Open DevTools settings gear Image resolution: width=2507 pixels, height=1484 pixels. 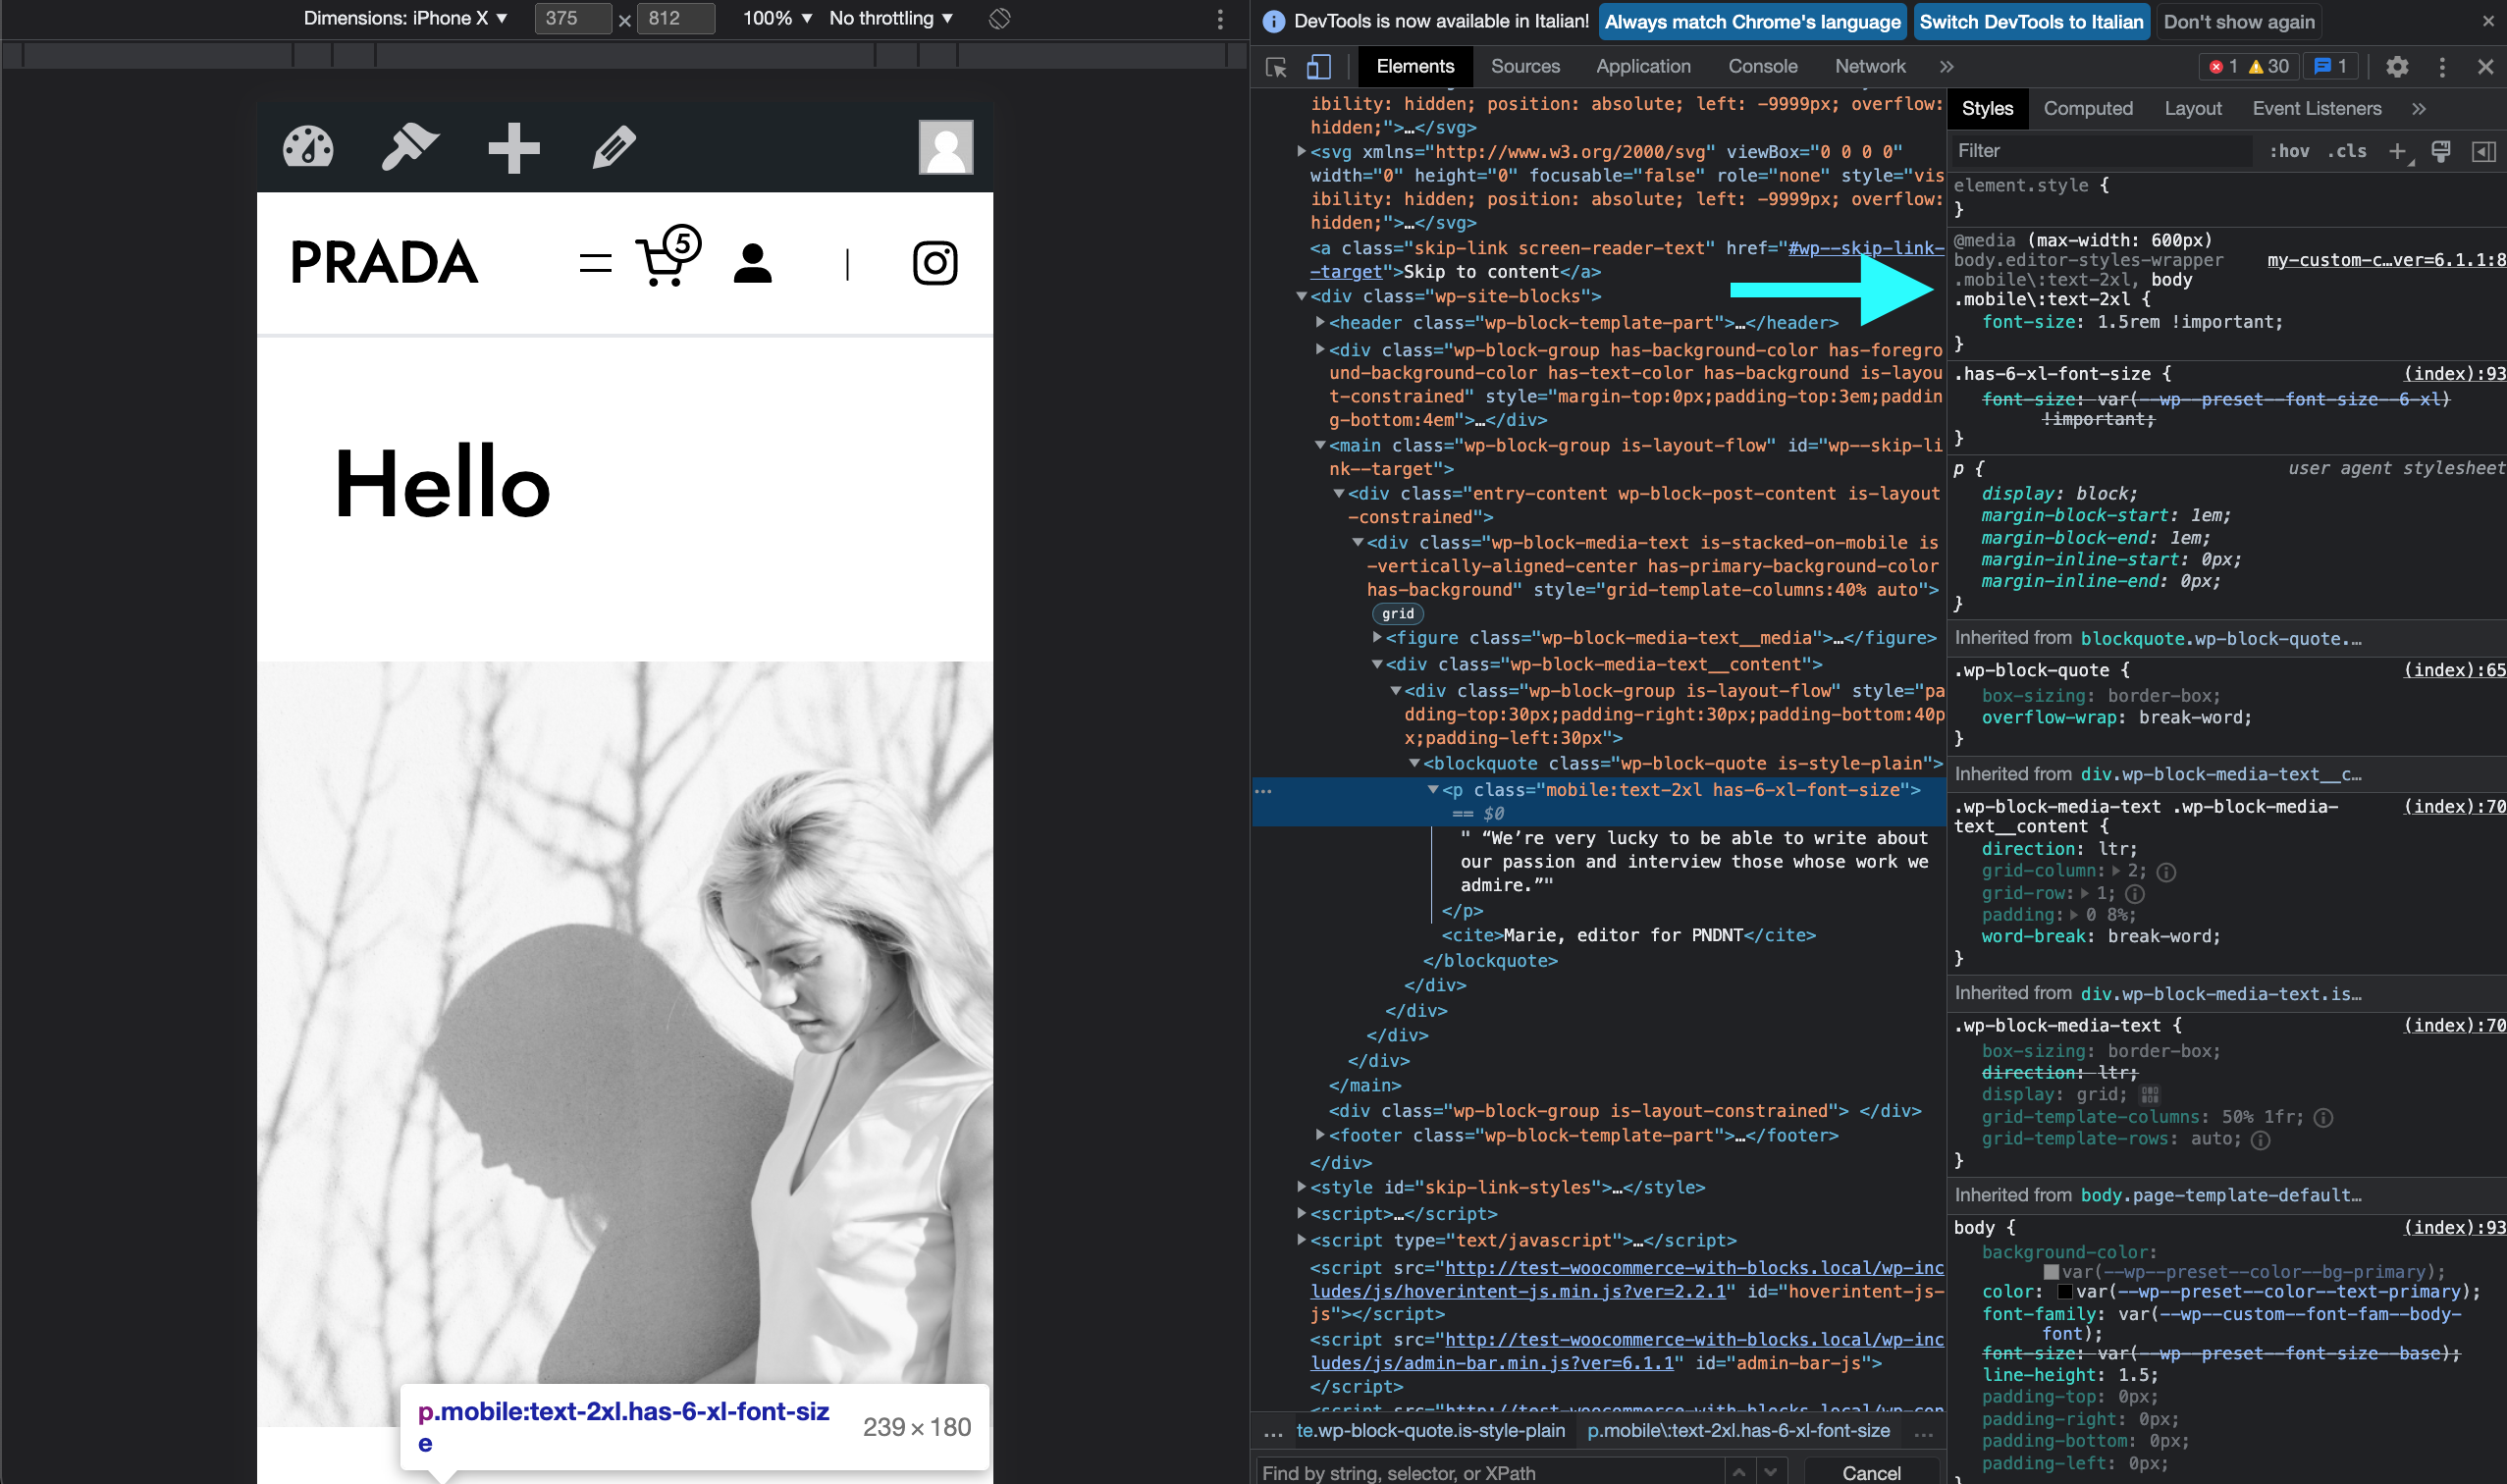click(x=2396, y=67)
